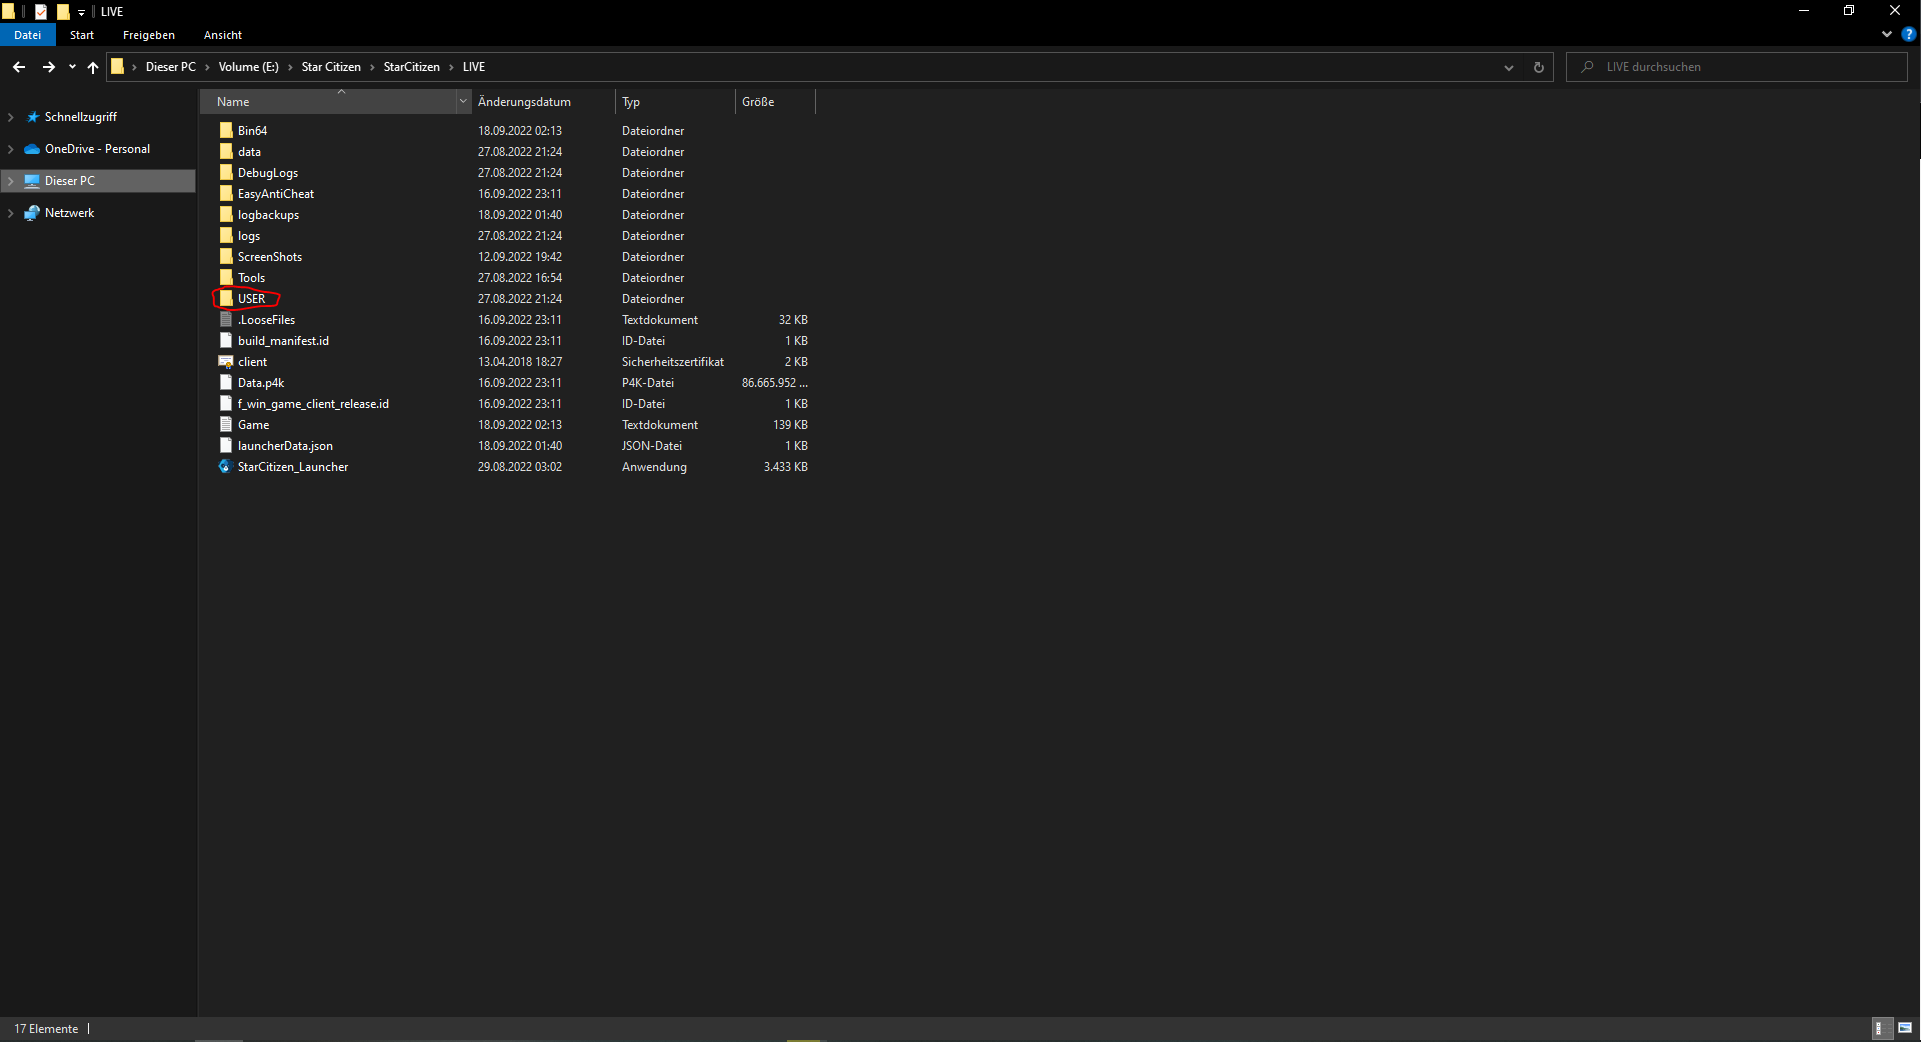
Task: Open the Freigeben ribbon tab
Action: point(149,35)
